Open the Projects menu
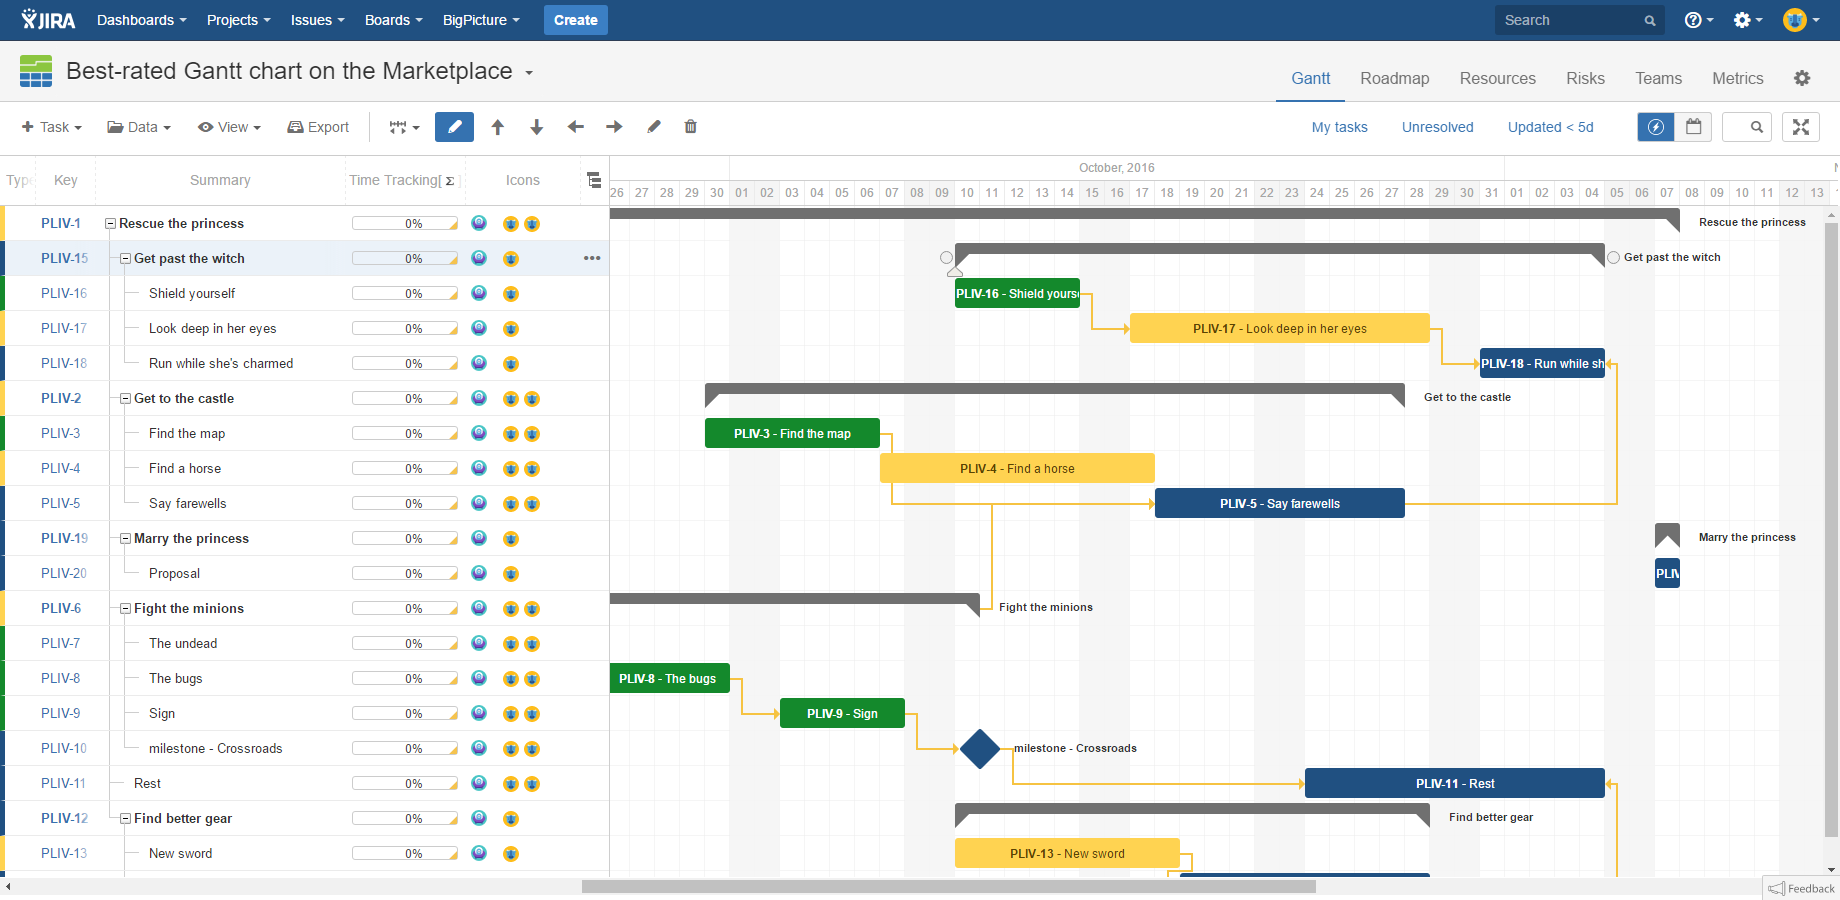The height and width of the screenshot is (900, 1840). [239, 20]
